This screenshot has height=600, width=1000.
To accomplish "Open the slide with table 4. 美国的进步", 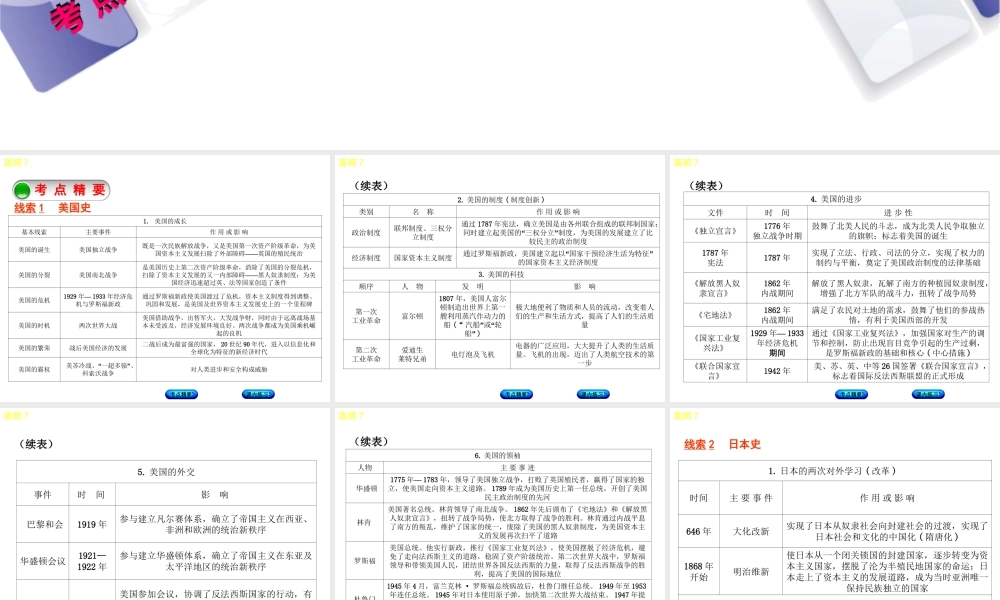I will [x=835, y=279].
